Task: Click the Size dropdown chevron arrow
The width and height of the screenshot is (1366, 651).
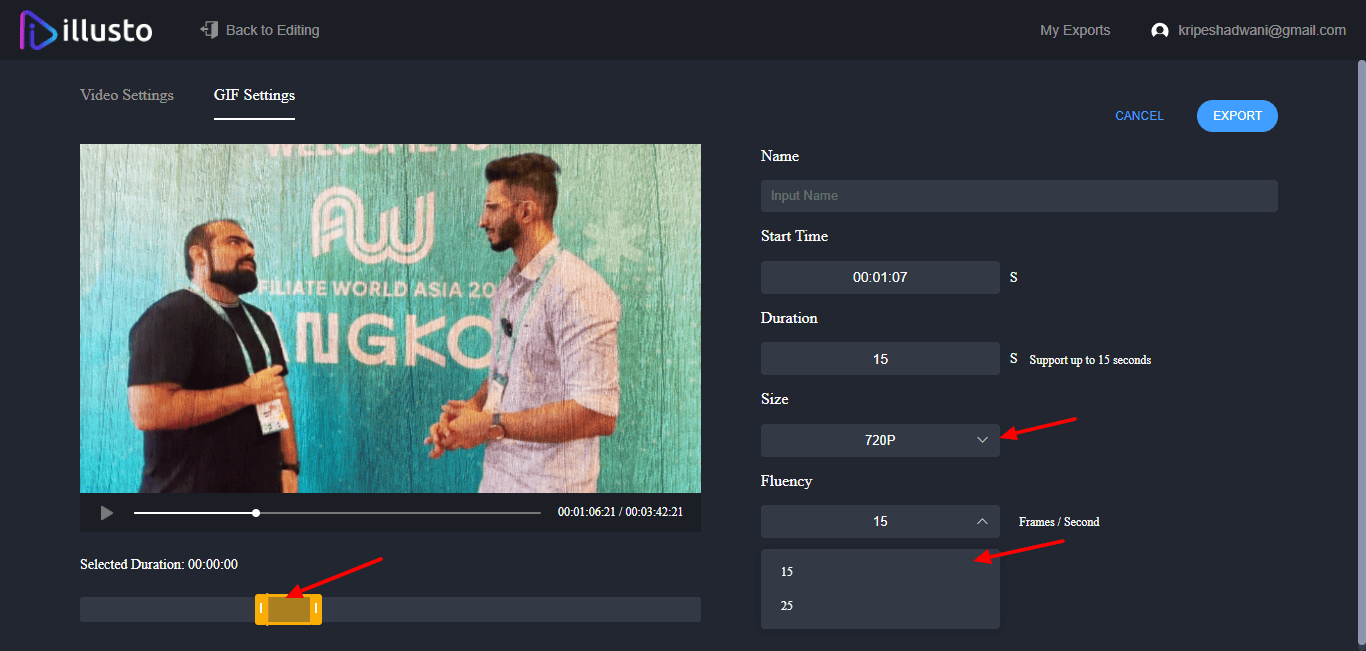Action: [x=982, y=440]
